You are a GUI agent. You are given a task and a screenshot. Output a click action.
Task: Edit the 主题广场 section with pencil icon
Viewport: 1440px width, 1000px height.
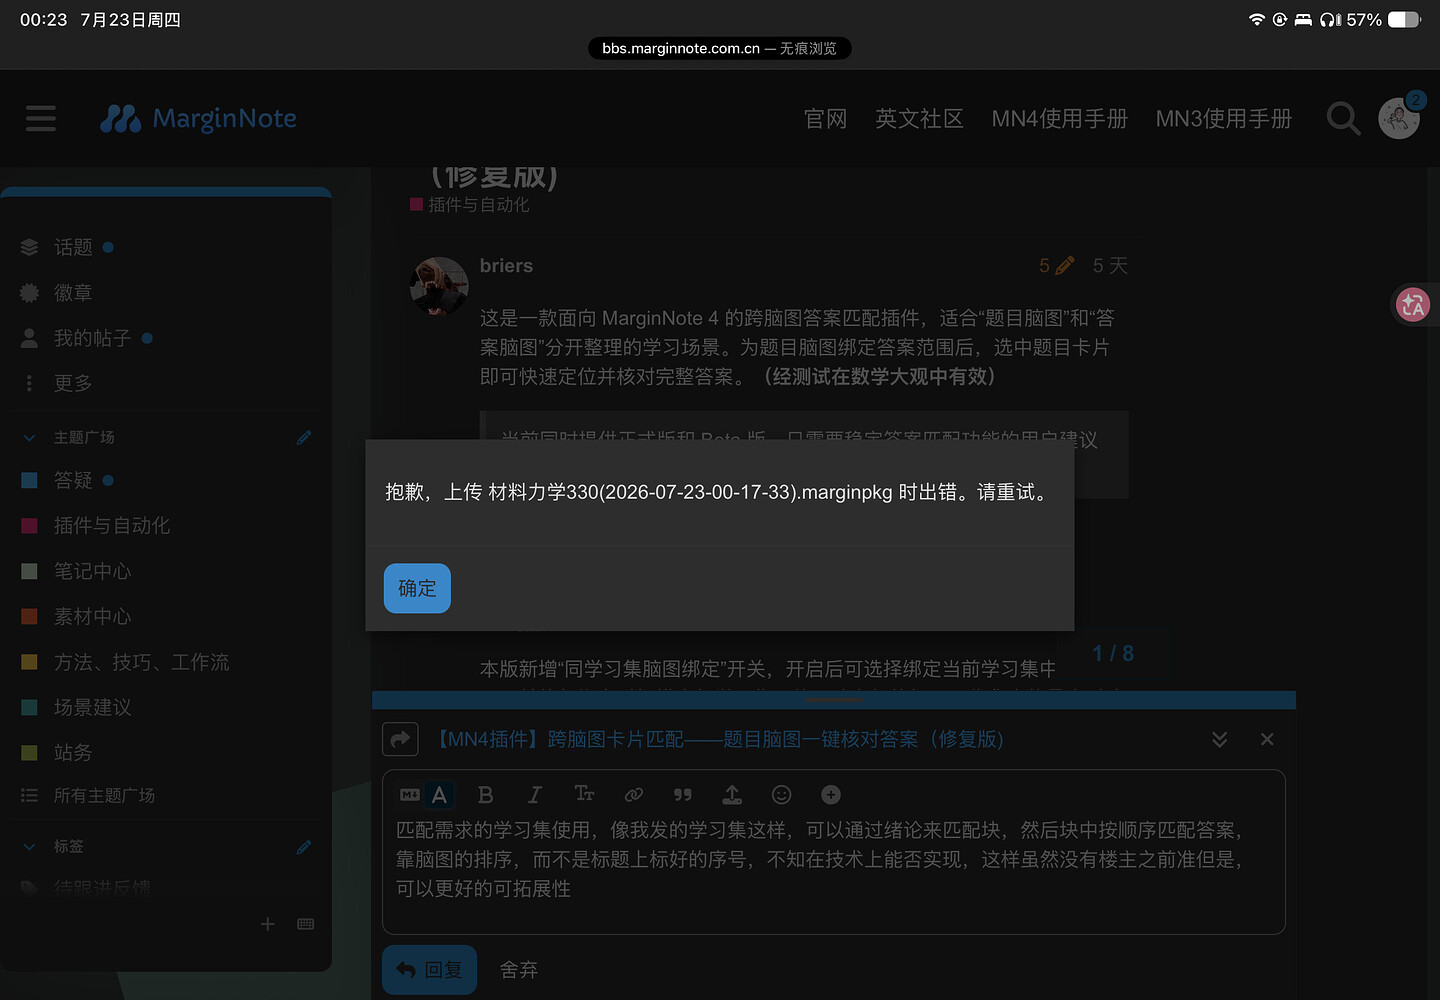pos(304,438)
